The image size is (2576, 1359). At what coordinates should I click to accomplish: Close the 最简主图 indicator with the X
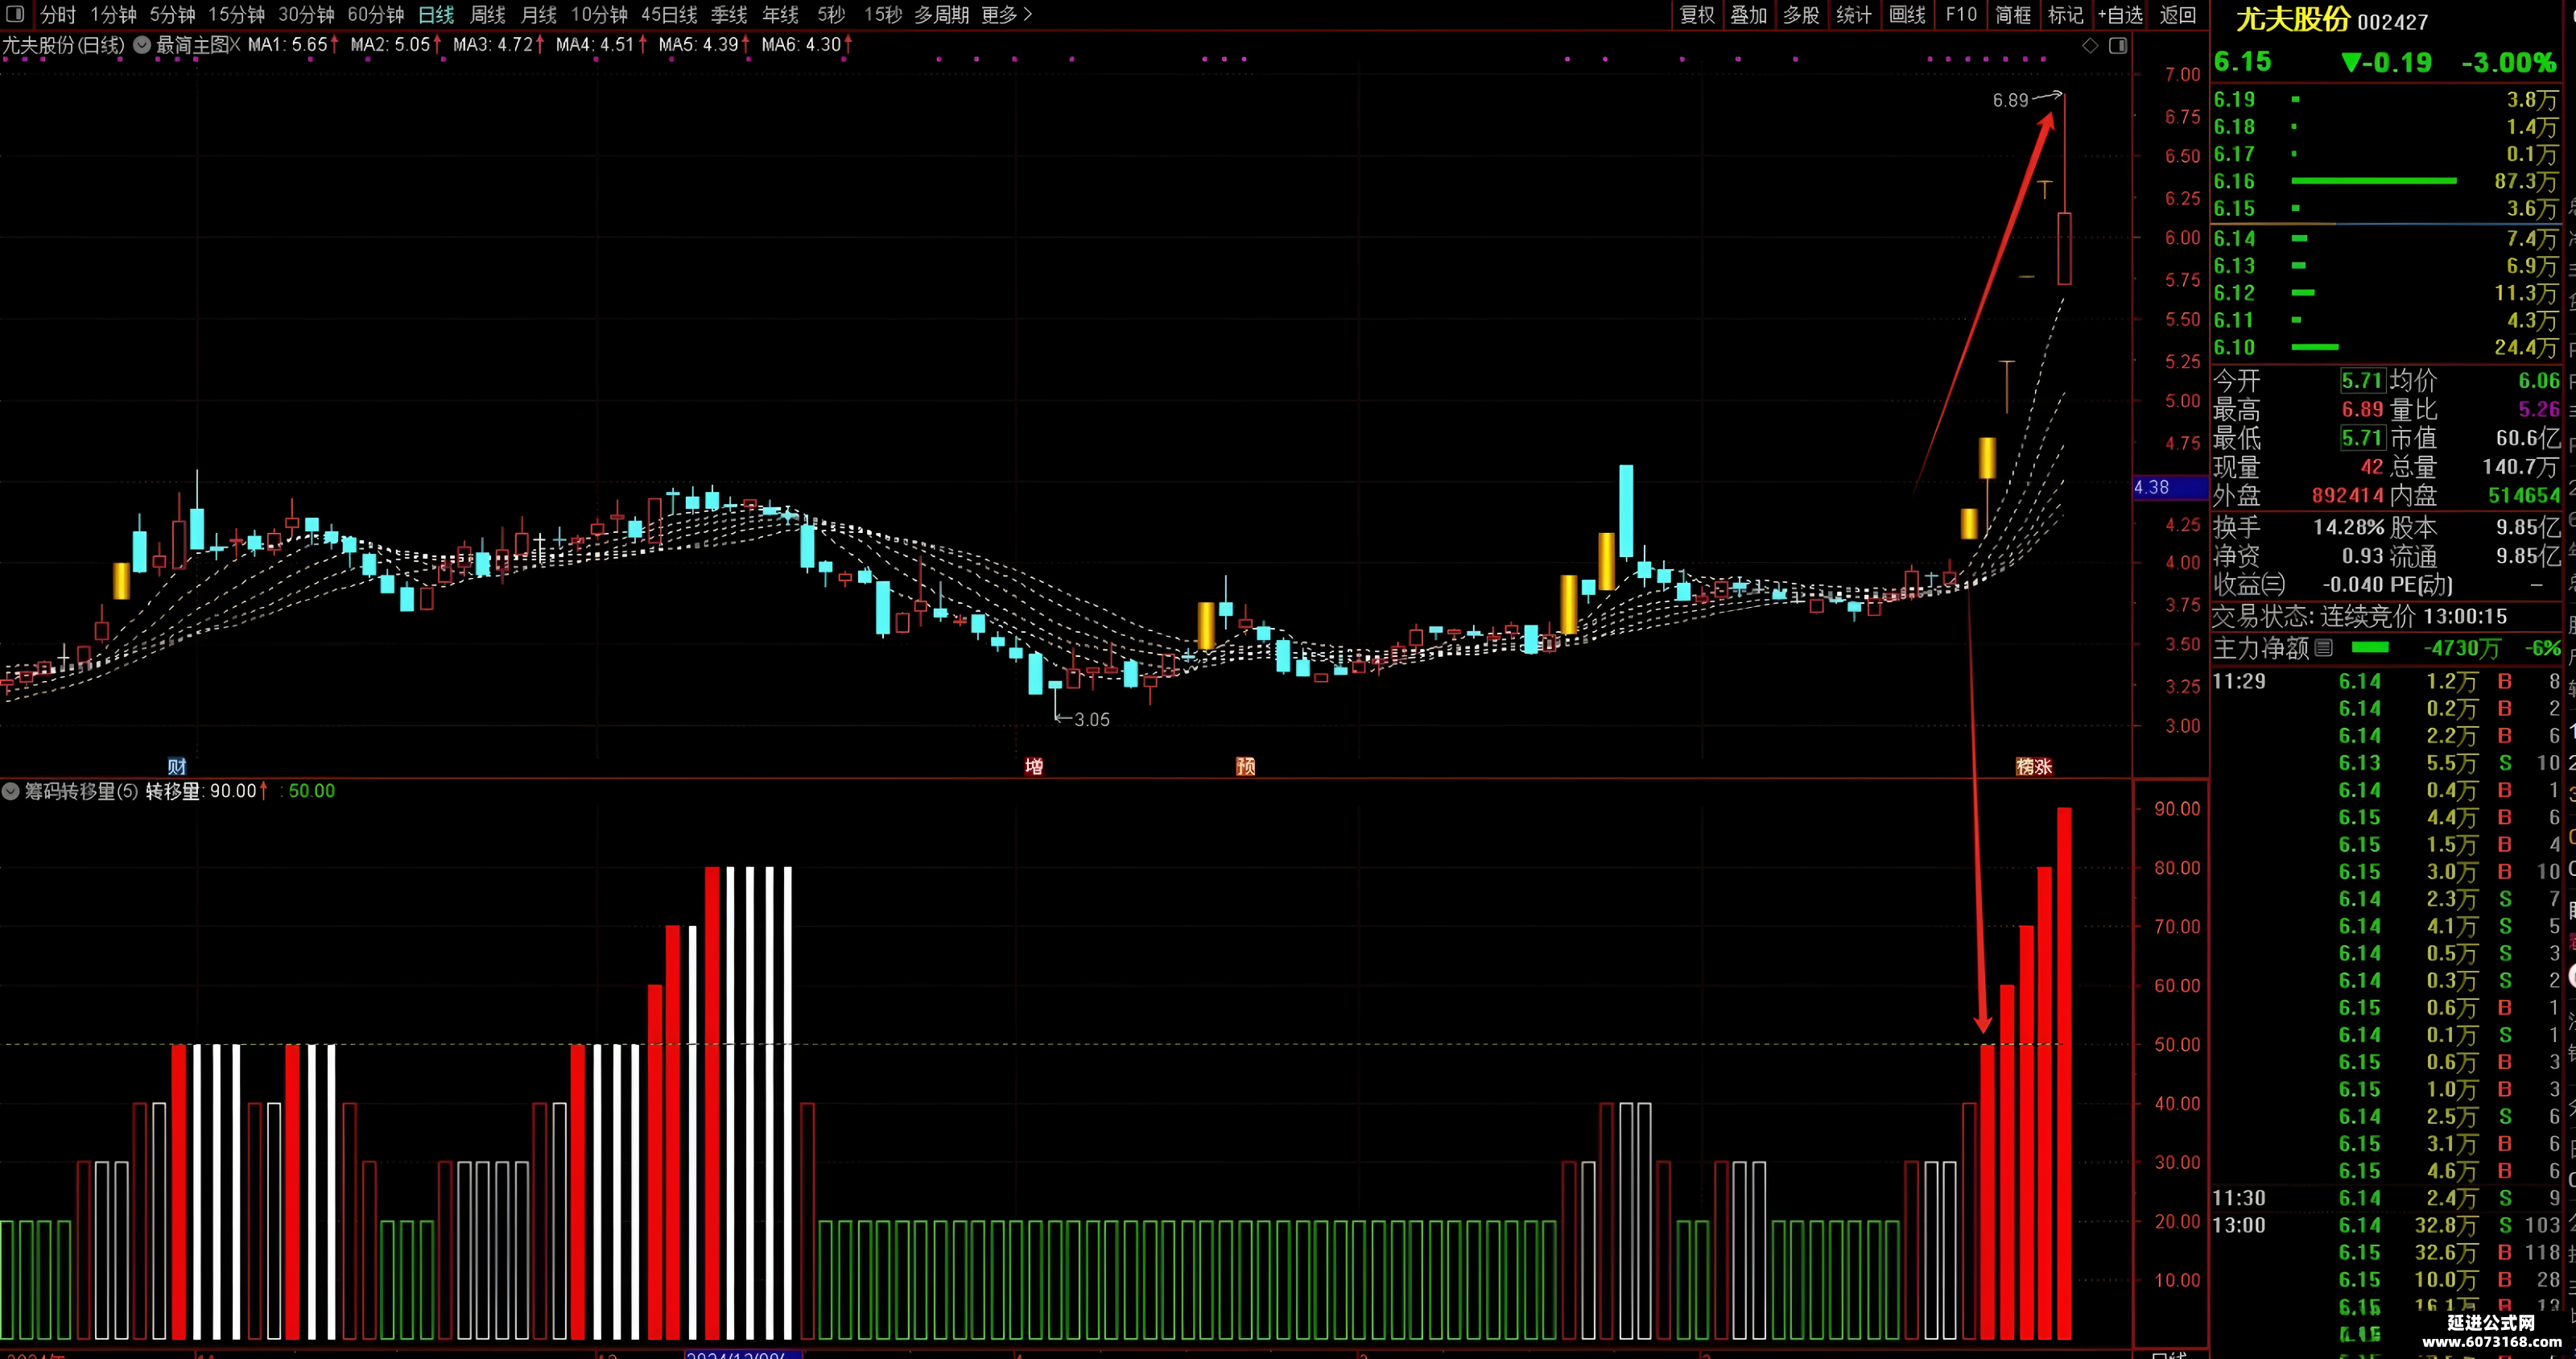click(x=235, y=45)
